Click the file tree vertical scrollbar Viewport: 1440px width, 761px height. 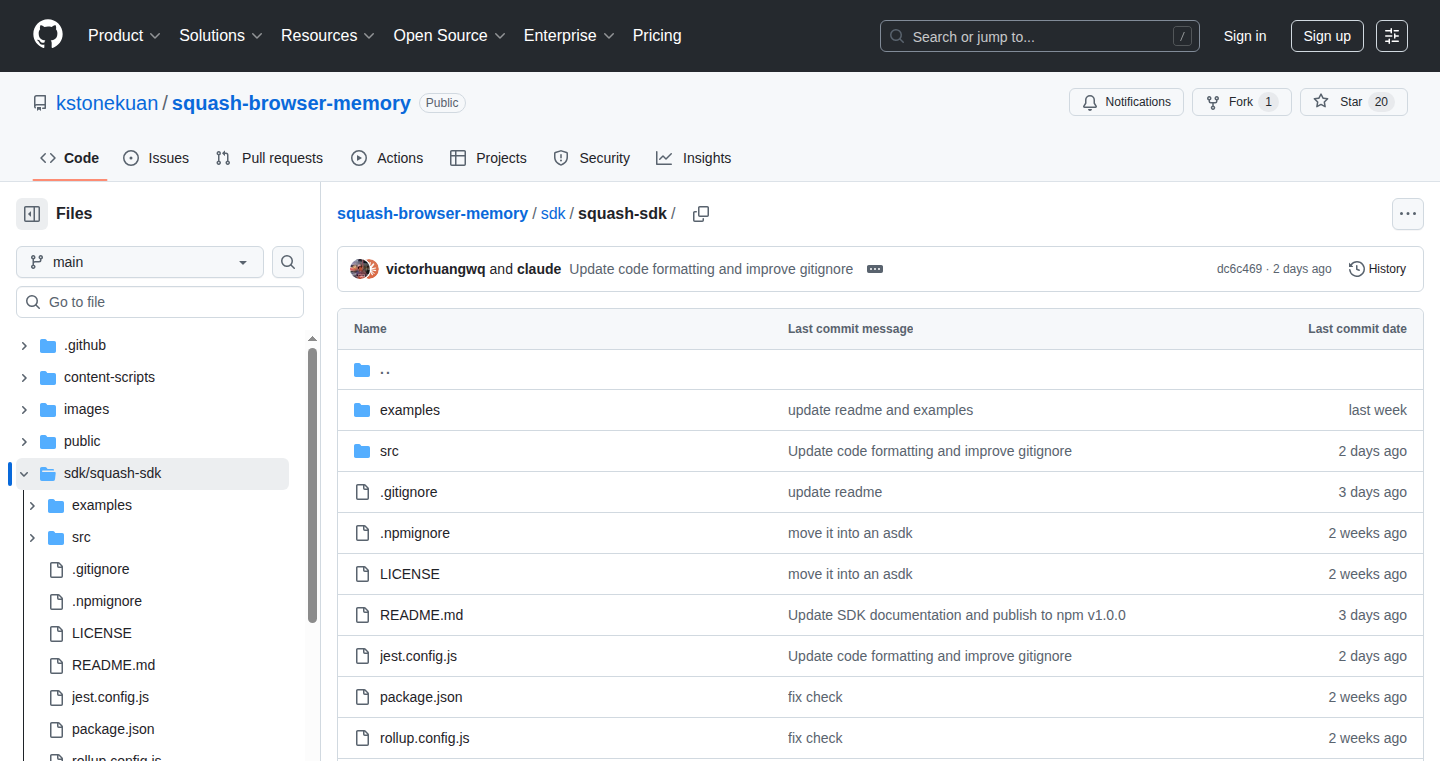(312, 485)
